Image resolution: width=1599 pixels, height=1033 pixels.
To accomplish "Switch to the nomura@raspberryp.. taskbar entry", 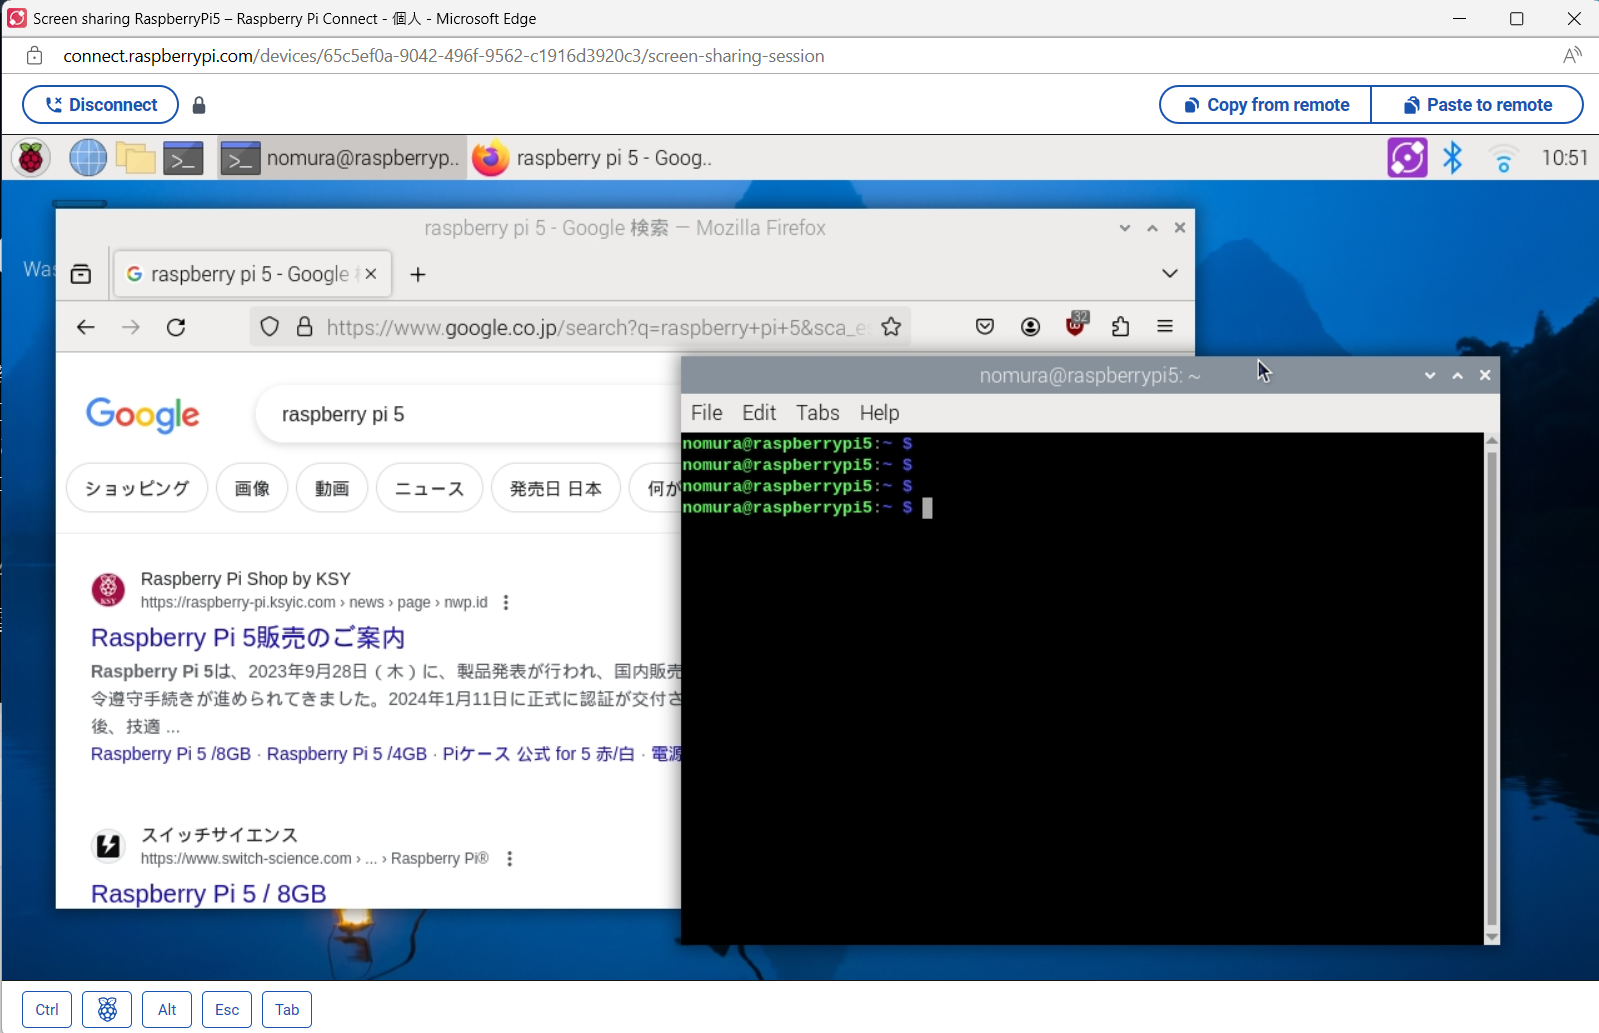I will [342, 158].
